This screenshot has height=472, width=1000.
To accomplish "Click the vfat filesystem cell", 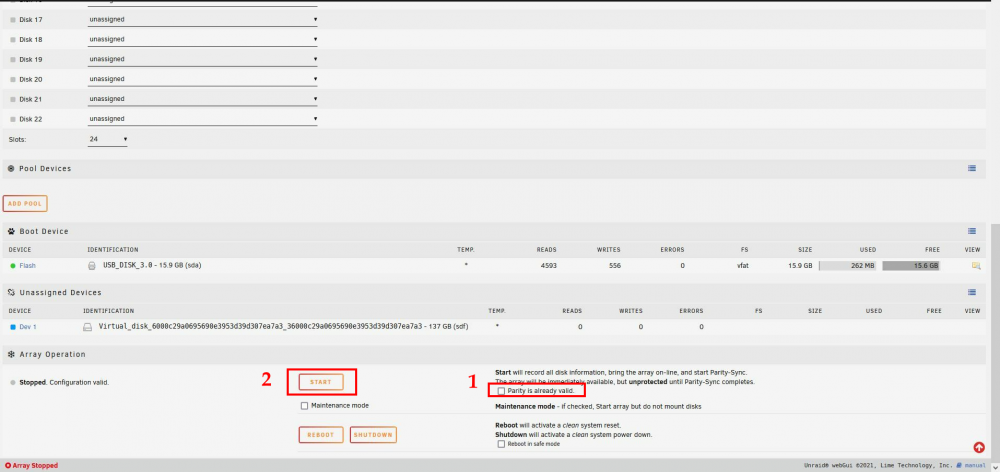I will click(742, 265).
